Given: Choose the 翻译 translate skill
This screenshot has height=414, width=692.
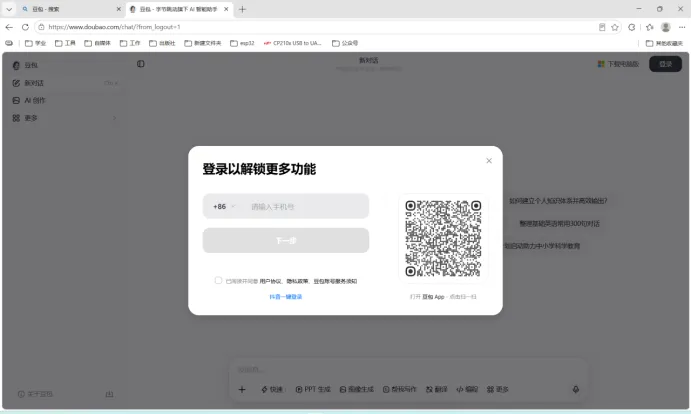Looking at the screenshot, I should coord(436,389).
